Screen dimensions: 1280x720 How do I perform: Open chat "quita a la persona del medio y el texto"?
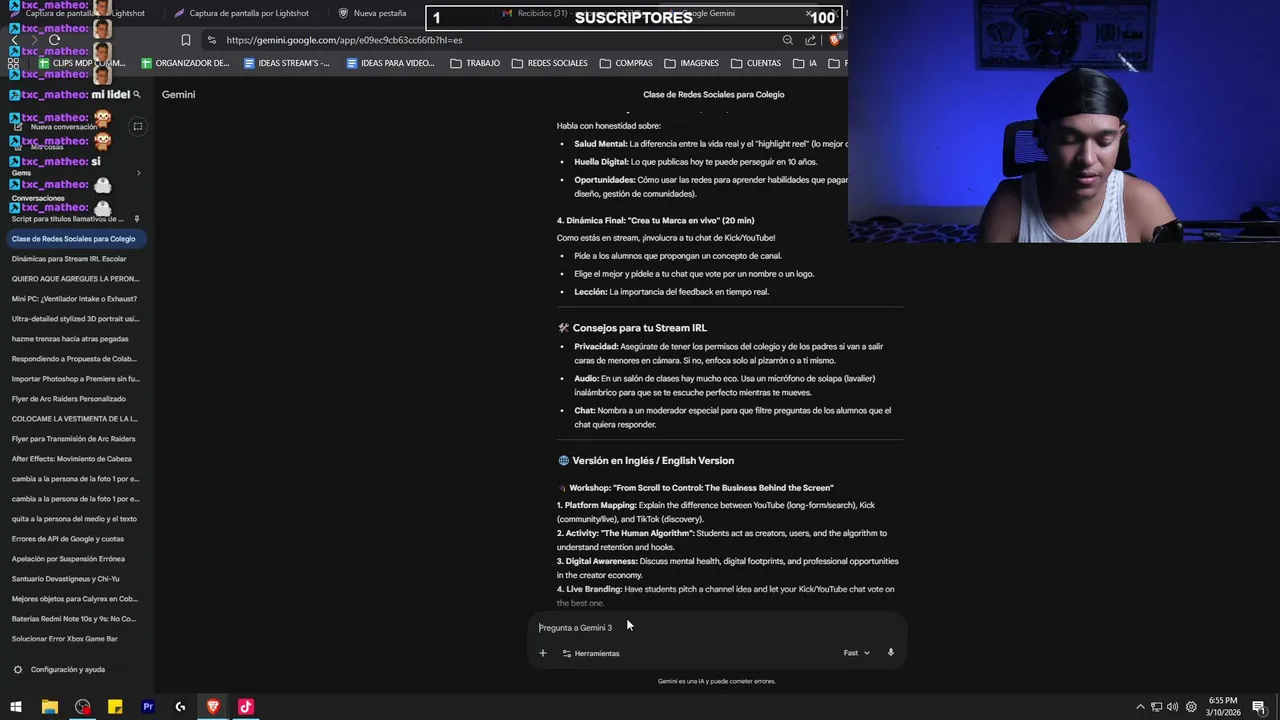click(74, 519)
